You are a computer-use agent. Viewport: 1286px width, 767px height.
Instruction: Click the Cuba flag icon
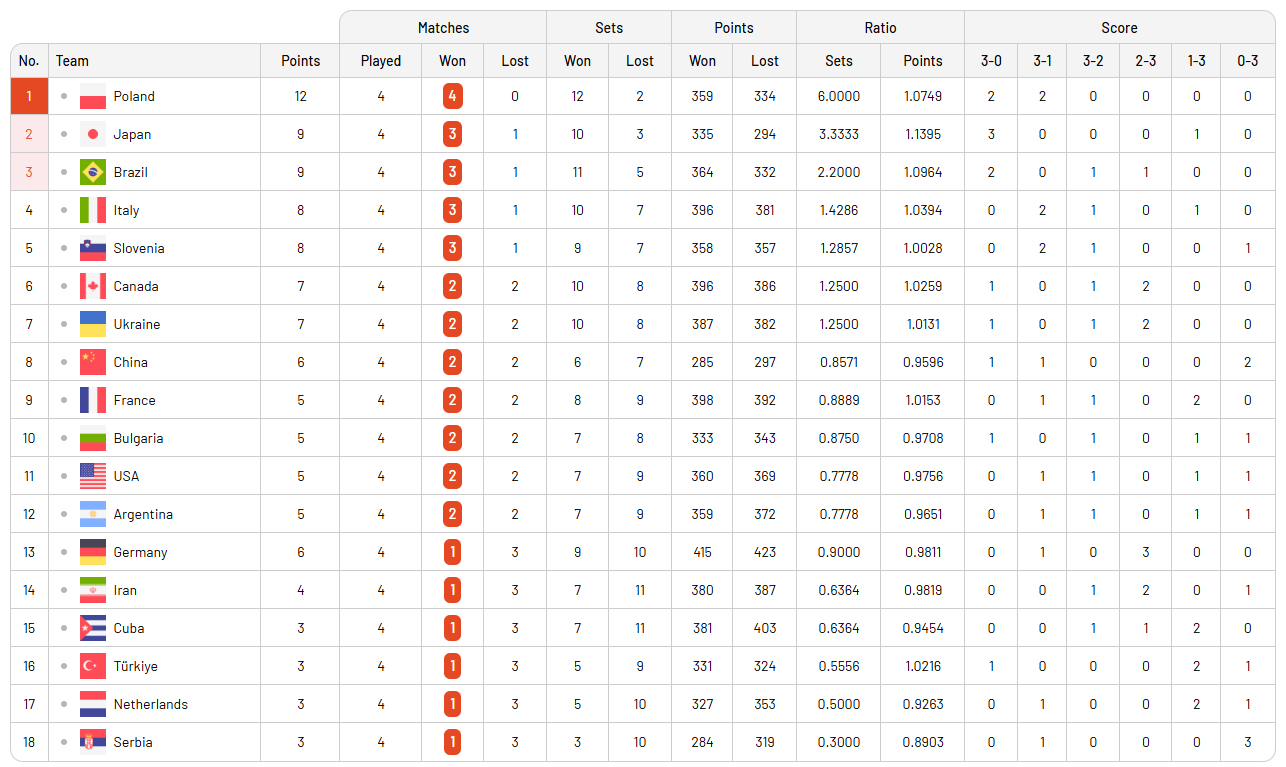coord(93,629)
